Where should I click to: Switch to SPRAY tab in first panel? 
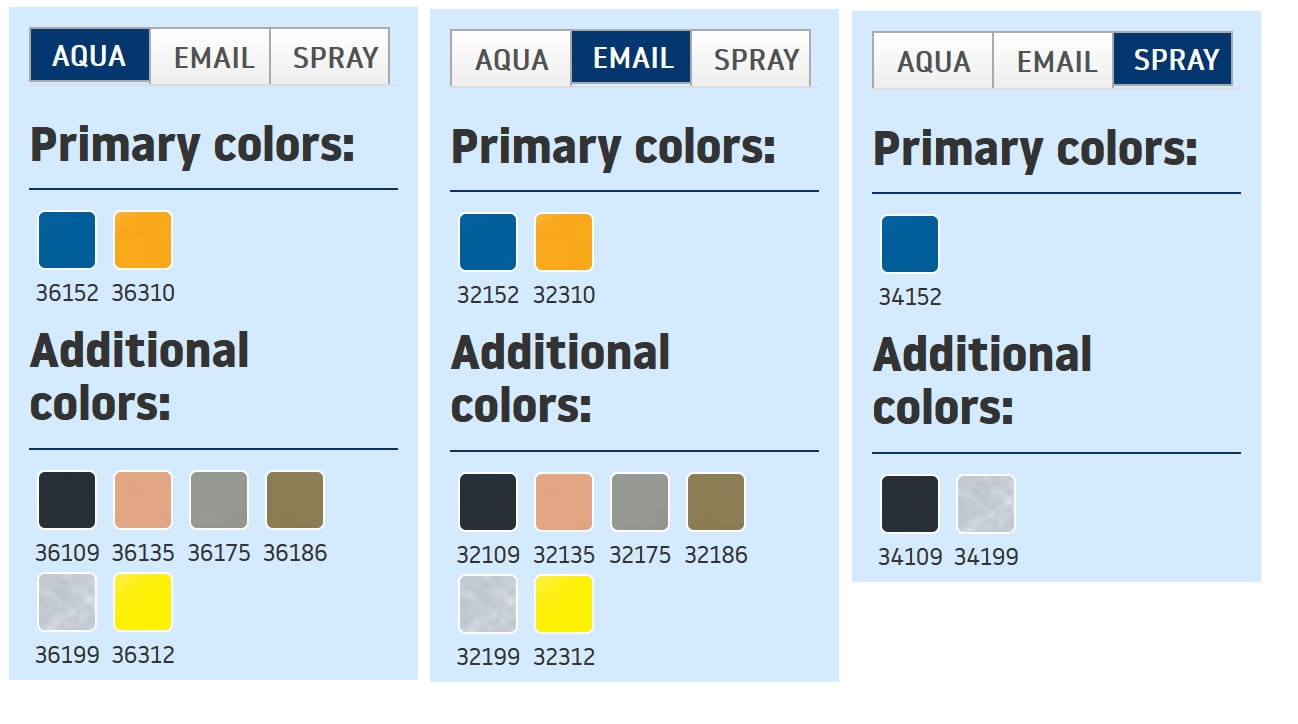tap(332, 57)
